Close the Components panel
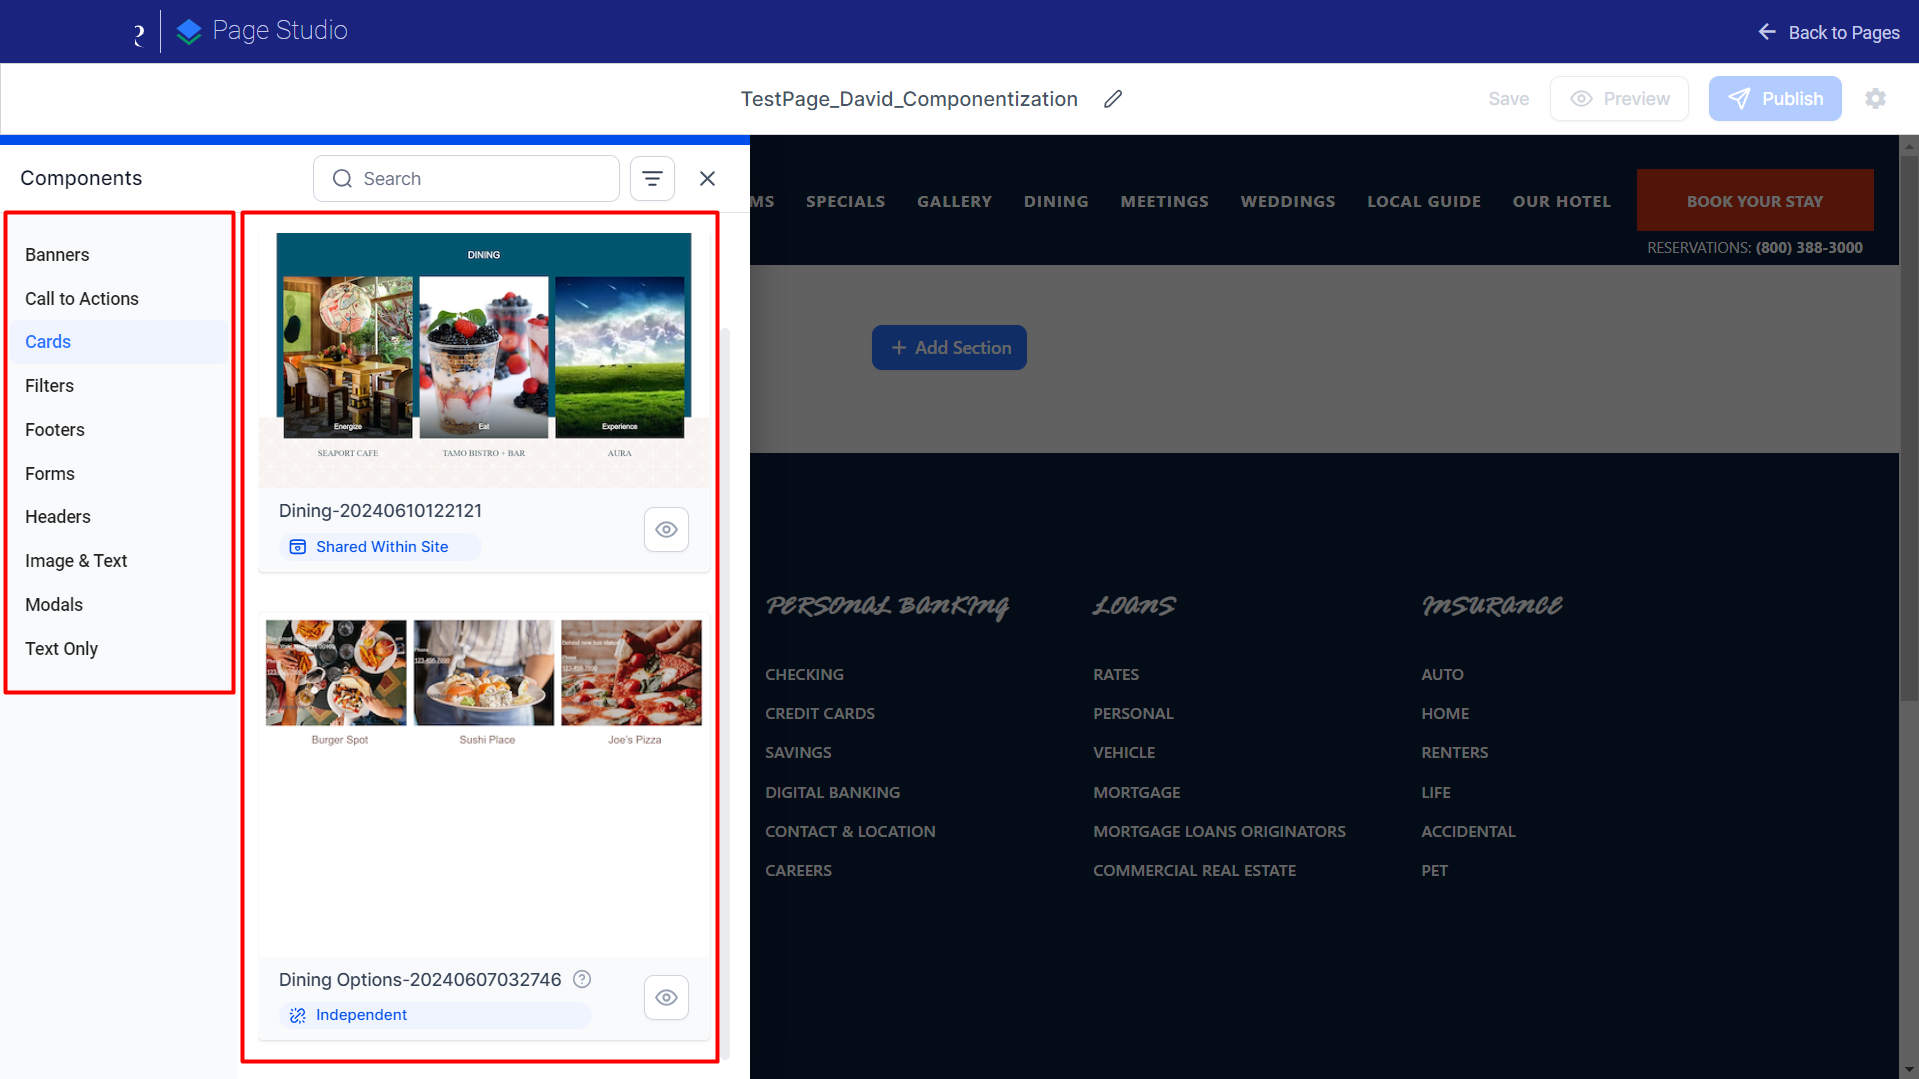Image resolution: width=1919 pixels, height=1079 pixels. pyautogui.click(x=707, y=178)
